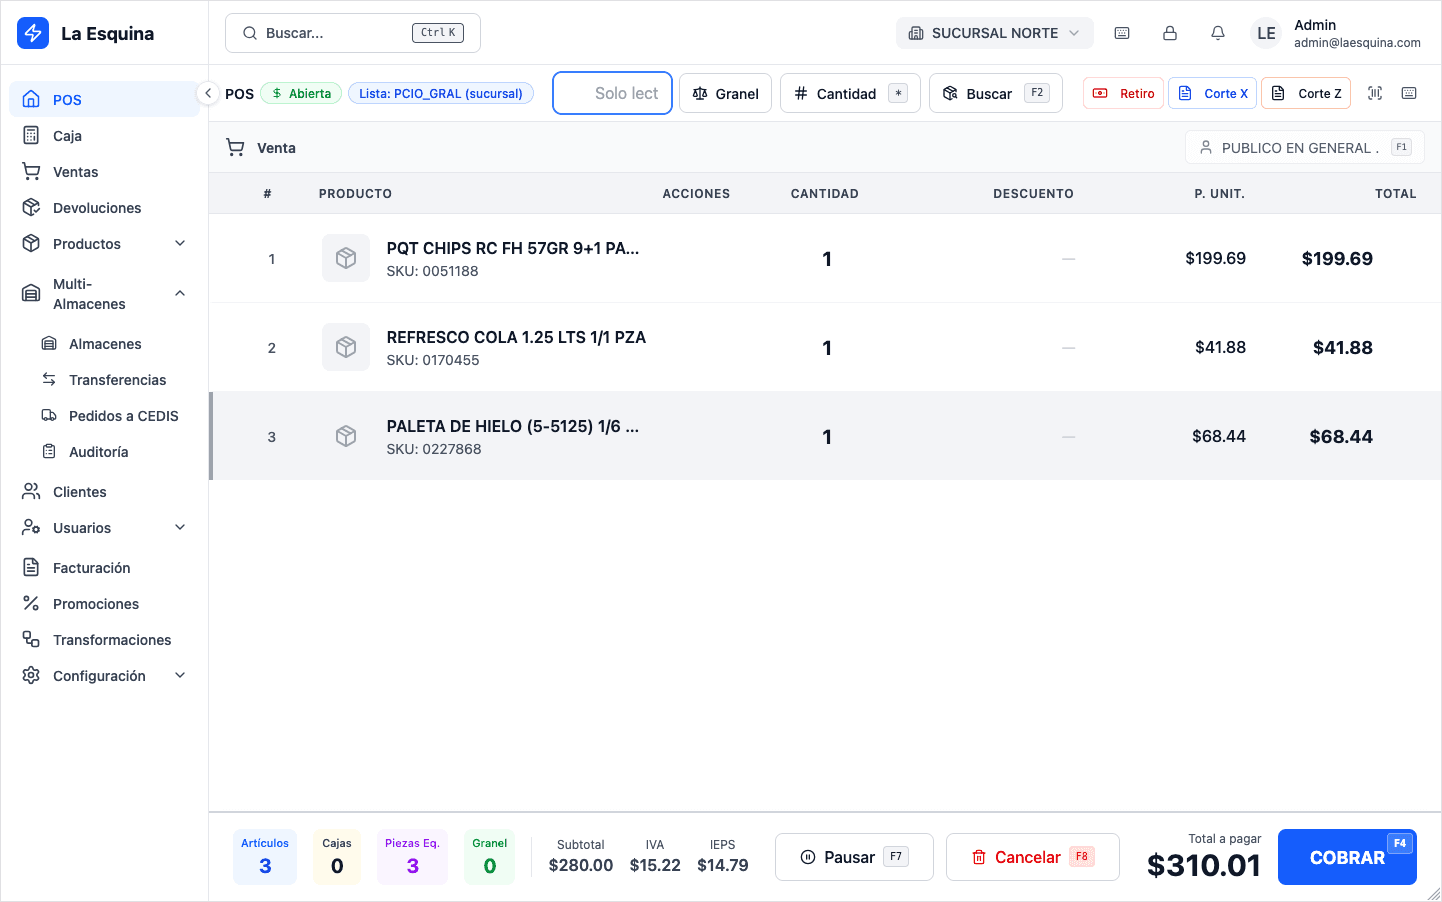
Task: Open the SUCURSAL NORTE branch dropdown
Action: pyautogui.click(x=994, y=33)
